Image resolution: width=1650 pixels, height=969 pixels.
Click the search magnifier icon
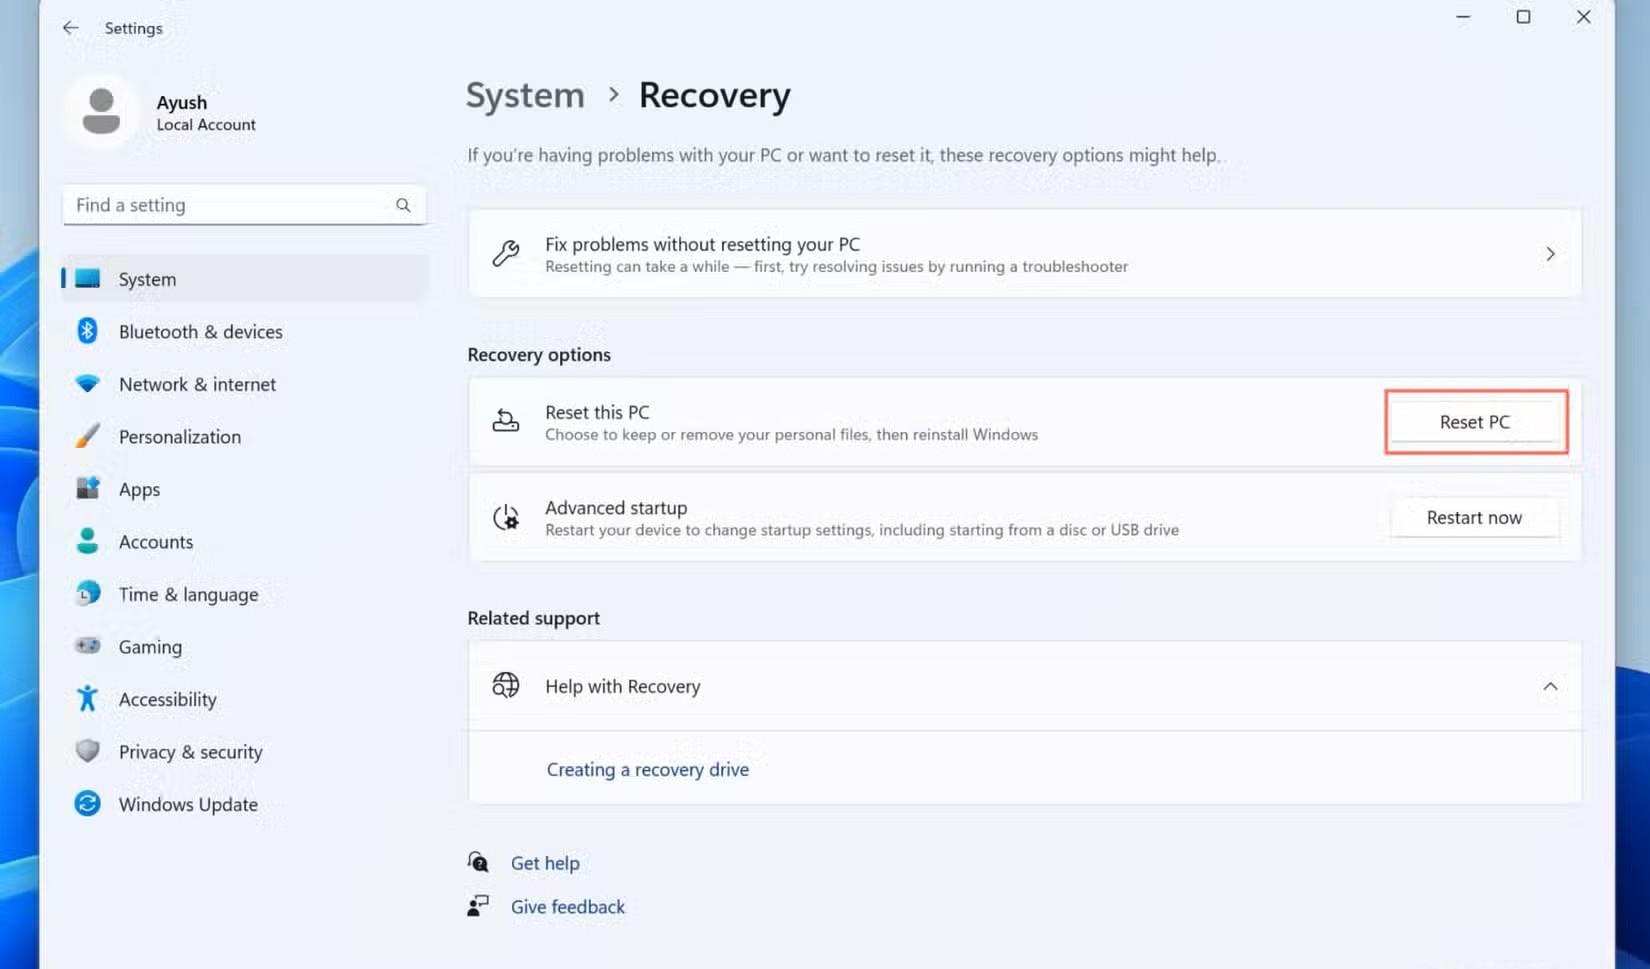click(403, 205)
